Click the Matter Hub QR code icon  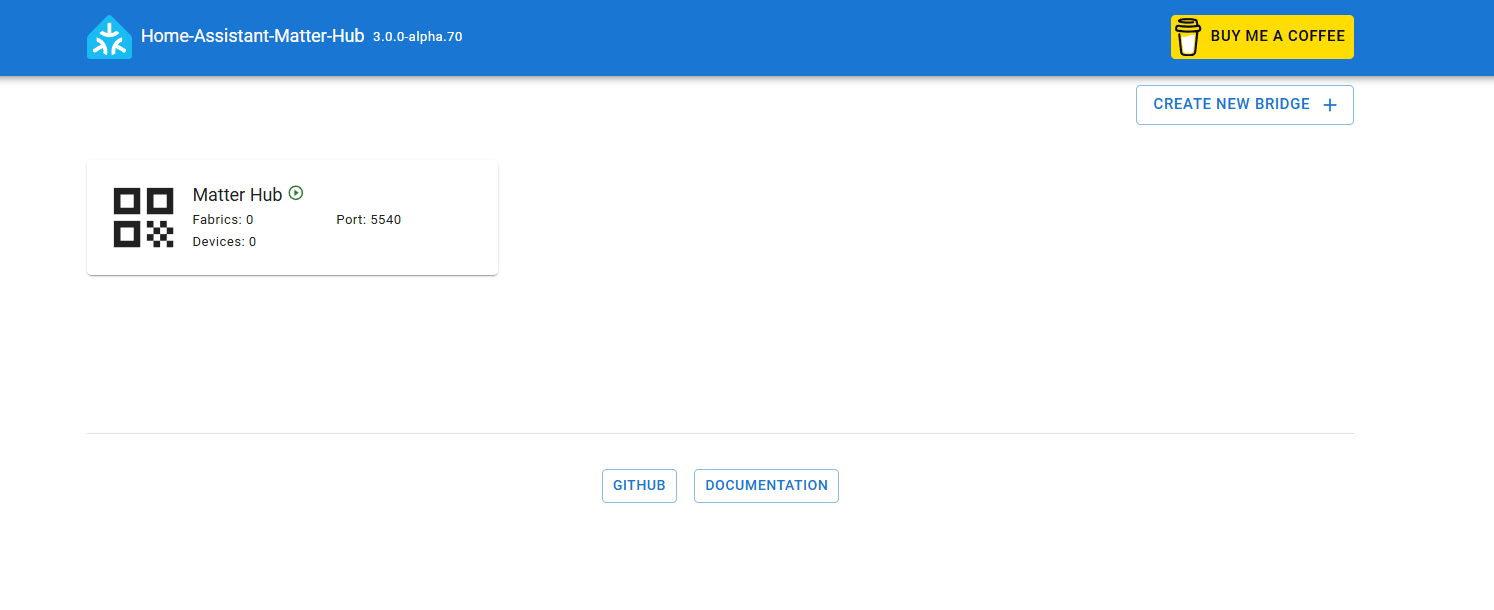point(143,217)
